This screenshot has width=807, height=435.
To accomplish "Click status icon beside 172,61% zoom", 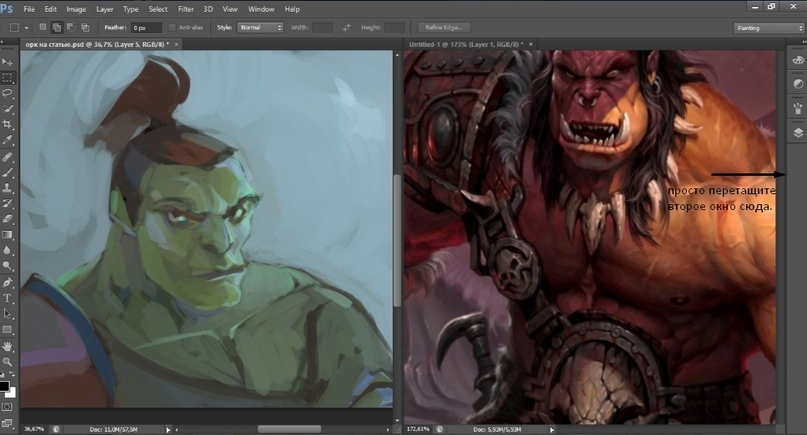I will [440, 429].
